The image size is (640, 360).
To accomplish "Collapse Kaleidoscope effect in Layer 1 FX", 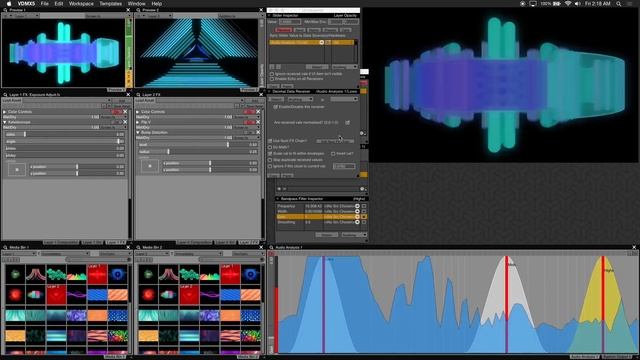I will 5,122.
